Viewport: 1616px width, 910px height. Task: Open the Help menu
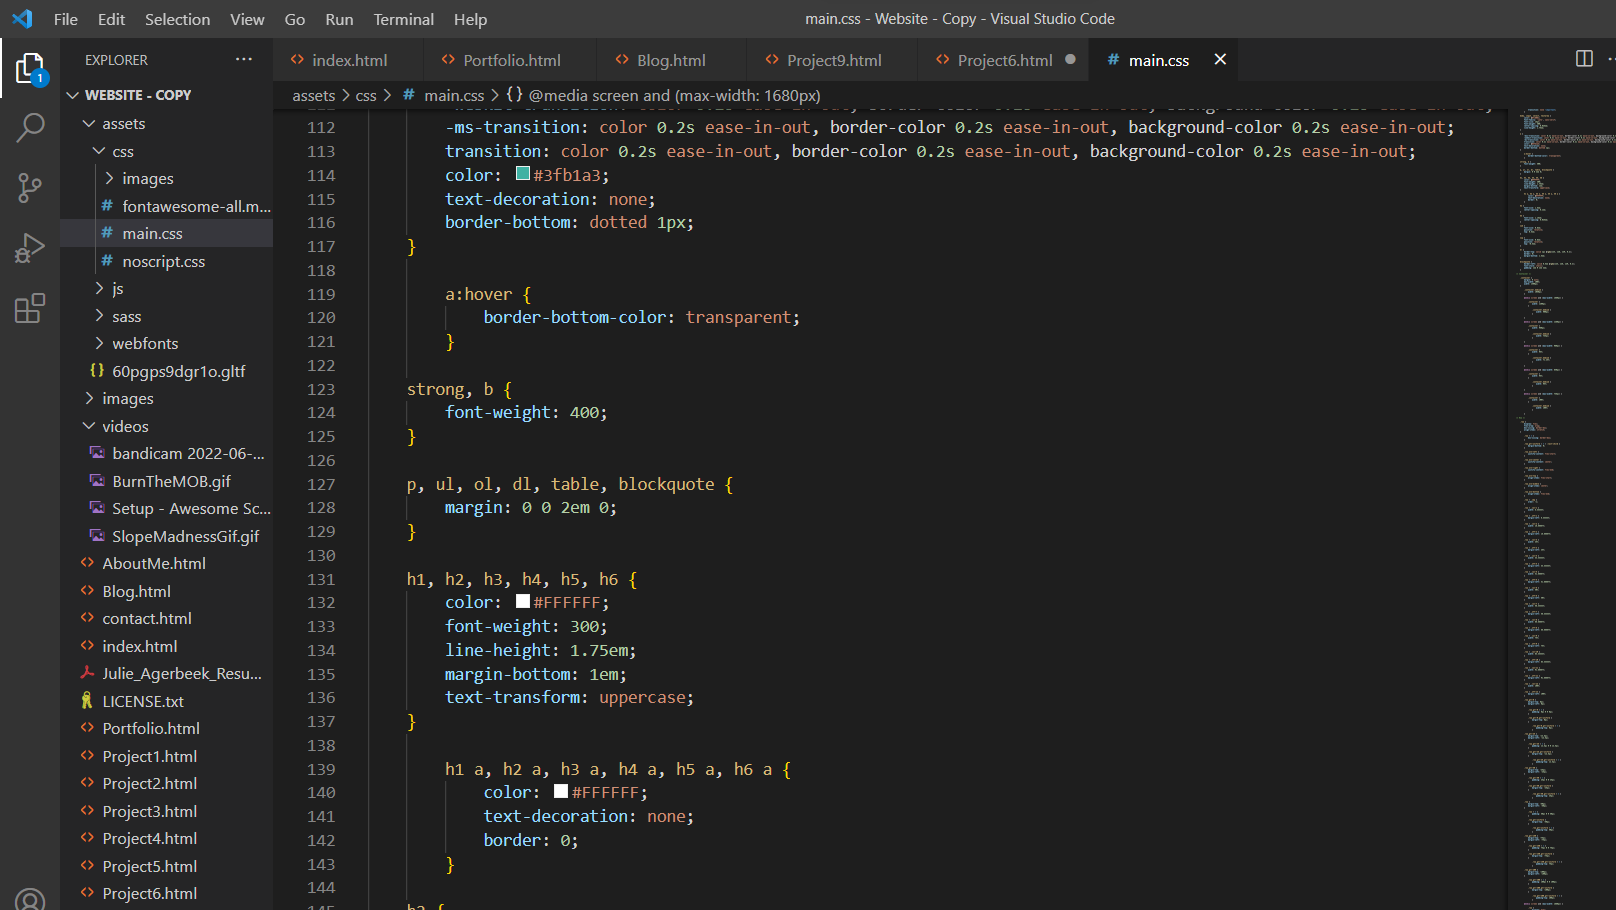(470, 19)
